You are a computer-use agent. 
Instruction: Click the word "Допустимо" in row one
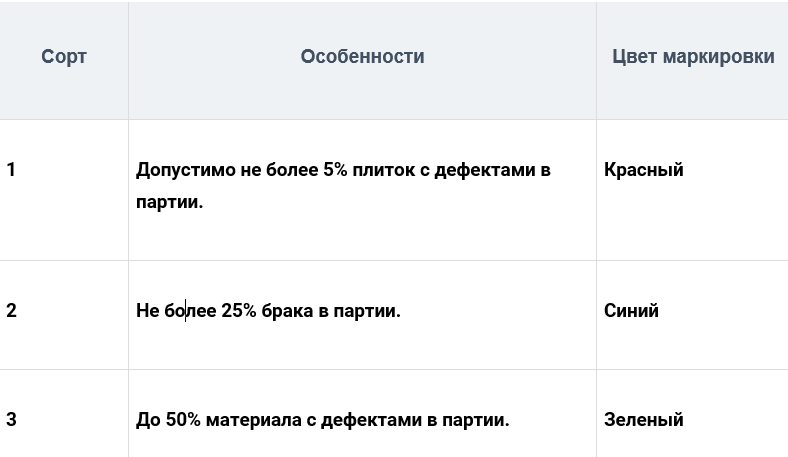(185, 170)
